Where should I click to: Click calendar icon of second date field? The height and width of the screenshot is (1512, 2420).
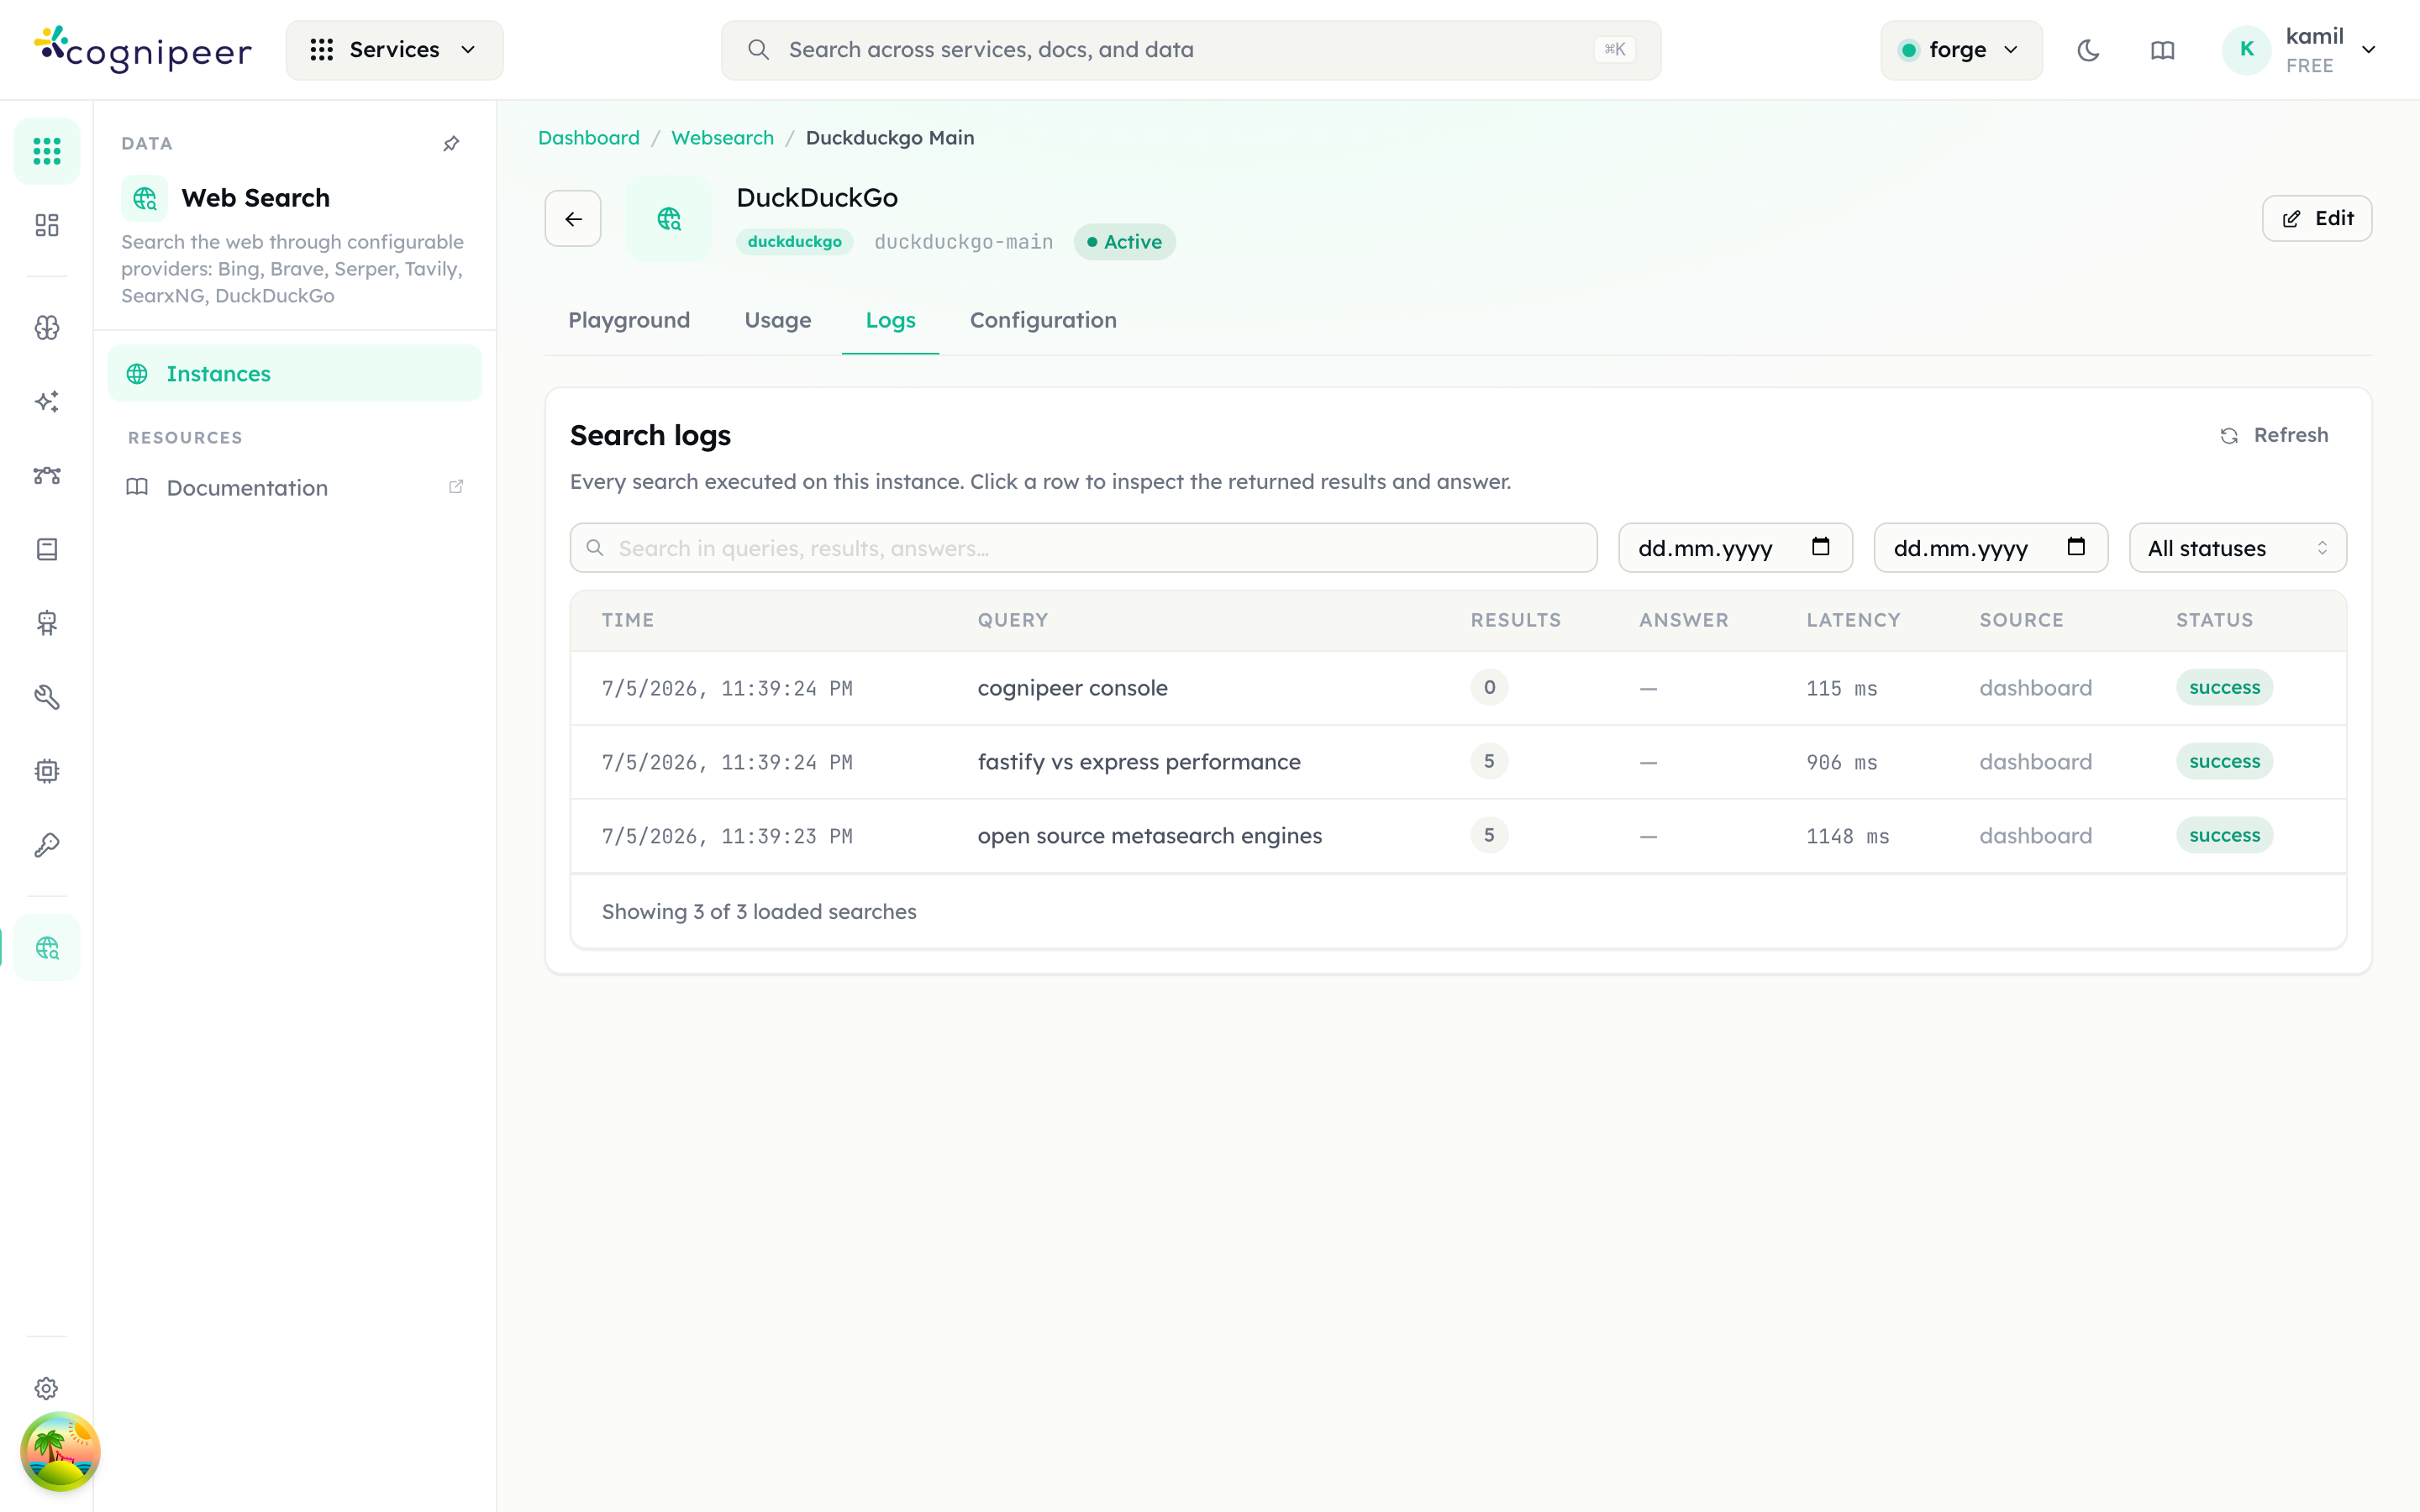pos(2076,547)
